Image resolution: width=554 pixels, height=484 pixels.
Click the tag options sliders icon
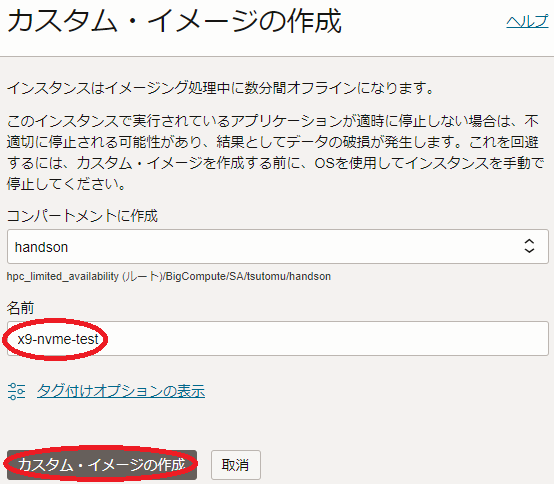(16, 391)
